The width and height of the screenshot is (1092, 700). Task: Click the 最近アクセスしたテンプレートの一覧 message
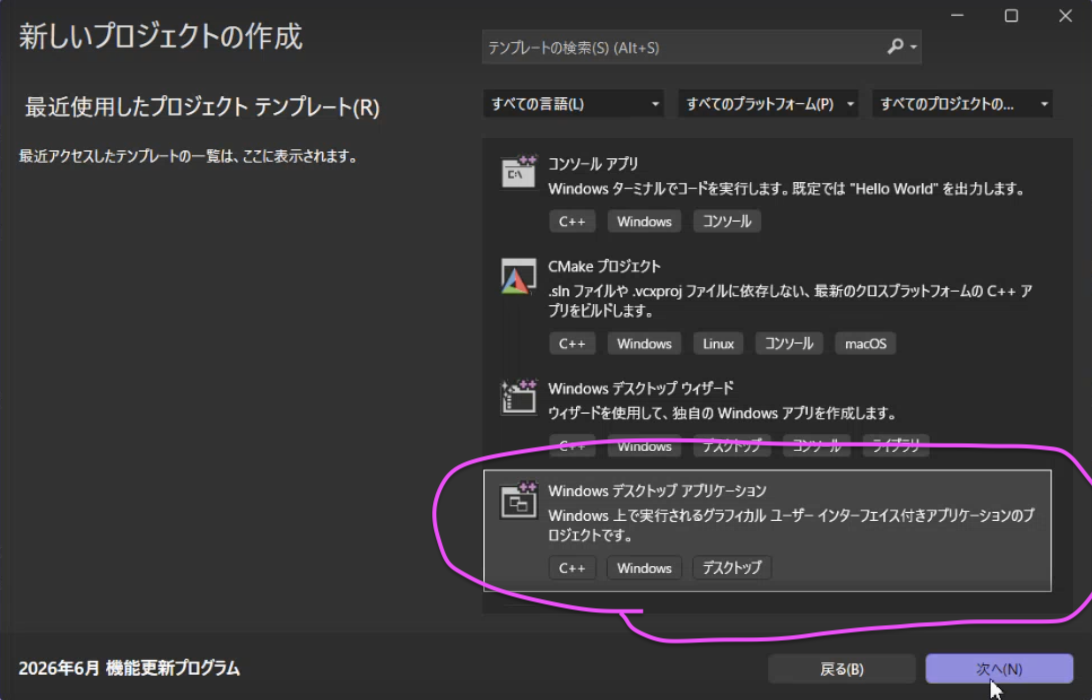pos(188,156)
